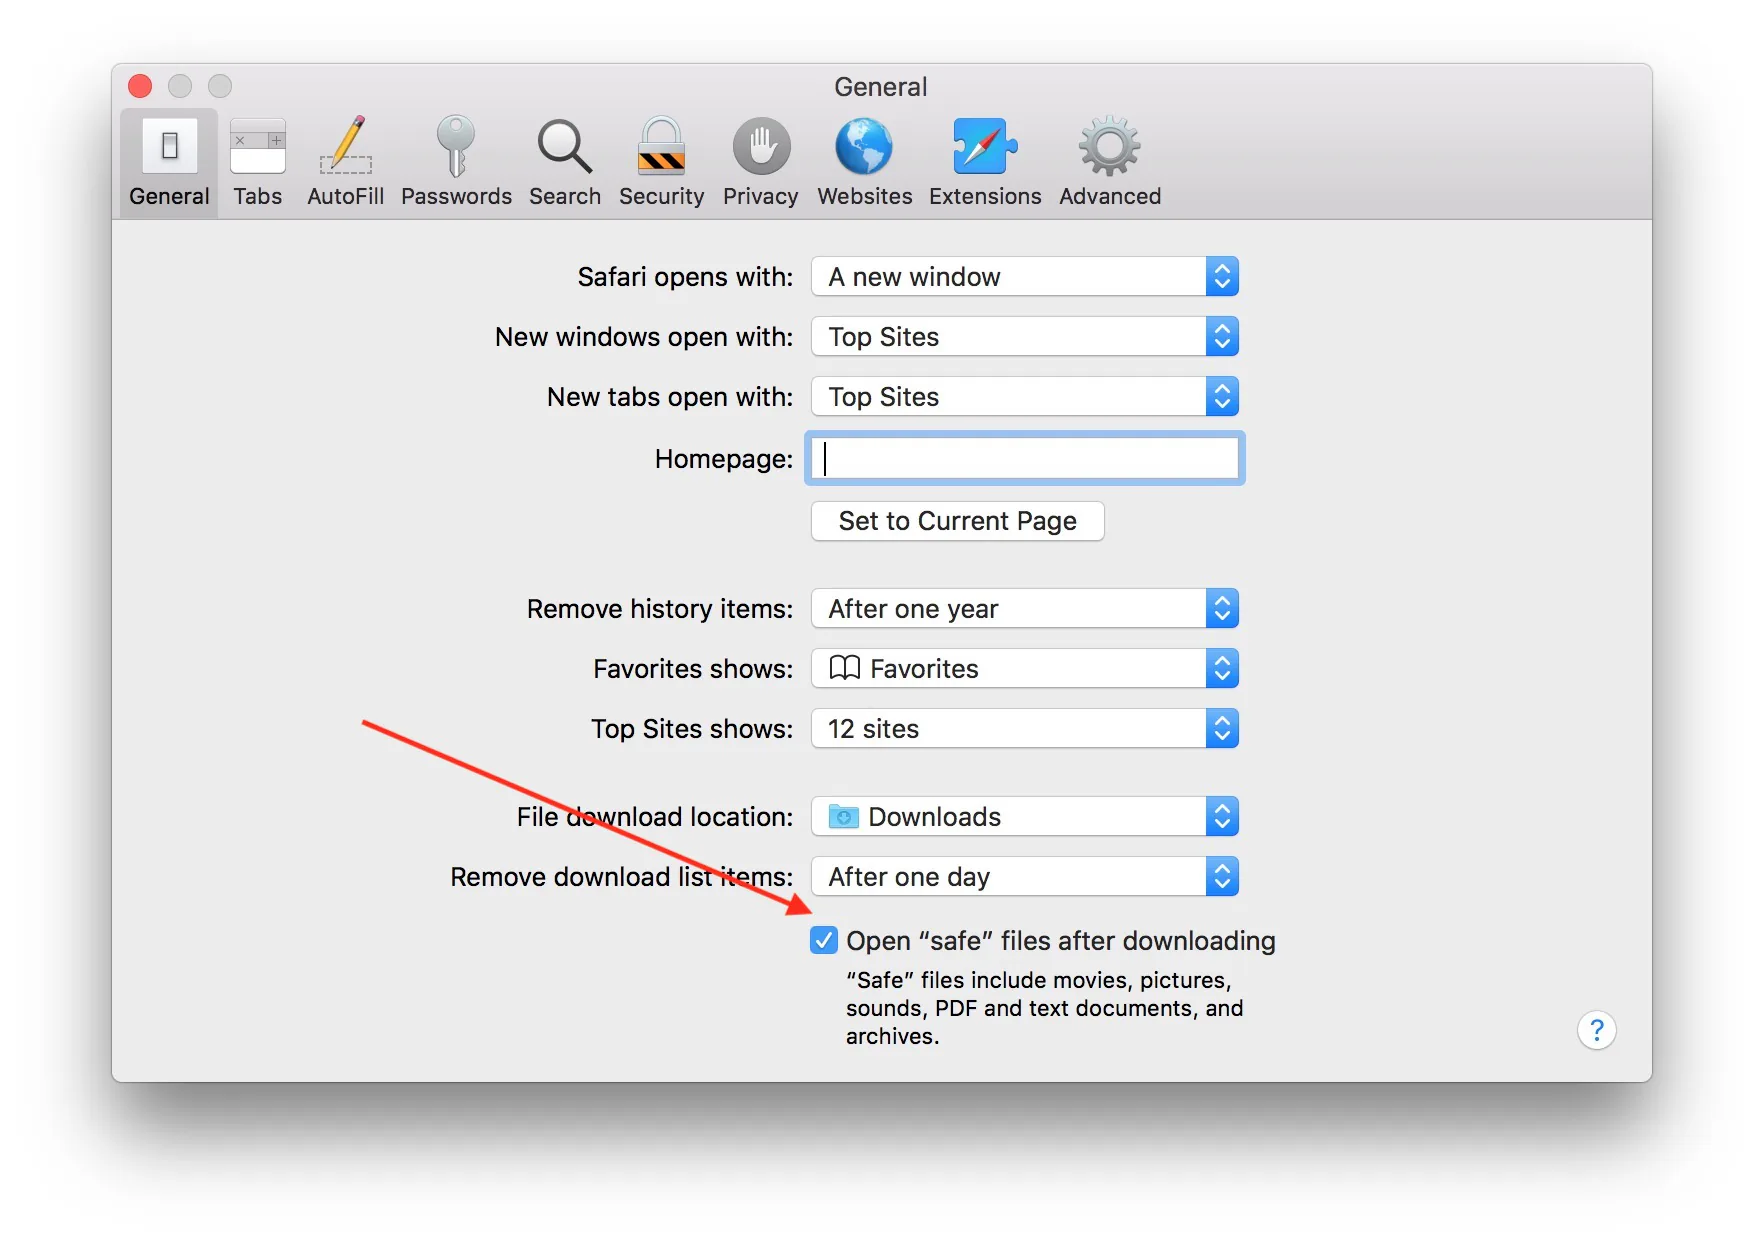
Task: Open the Websites globe pane
Action: point(864,162)
